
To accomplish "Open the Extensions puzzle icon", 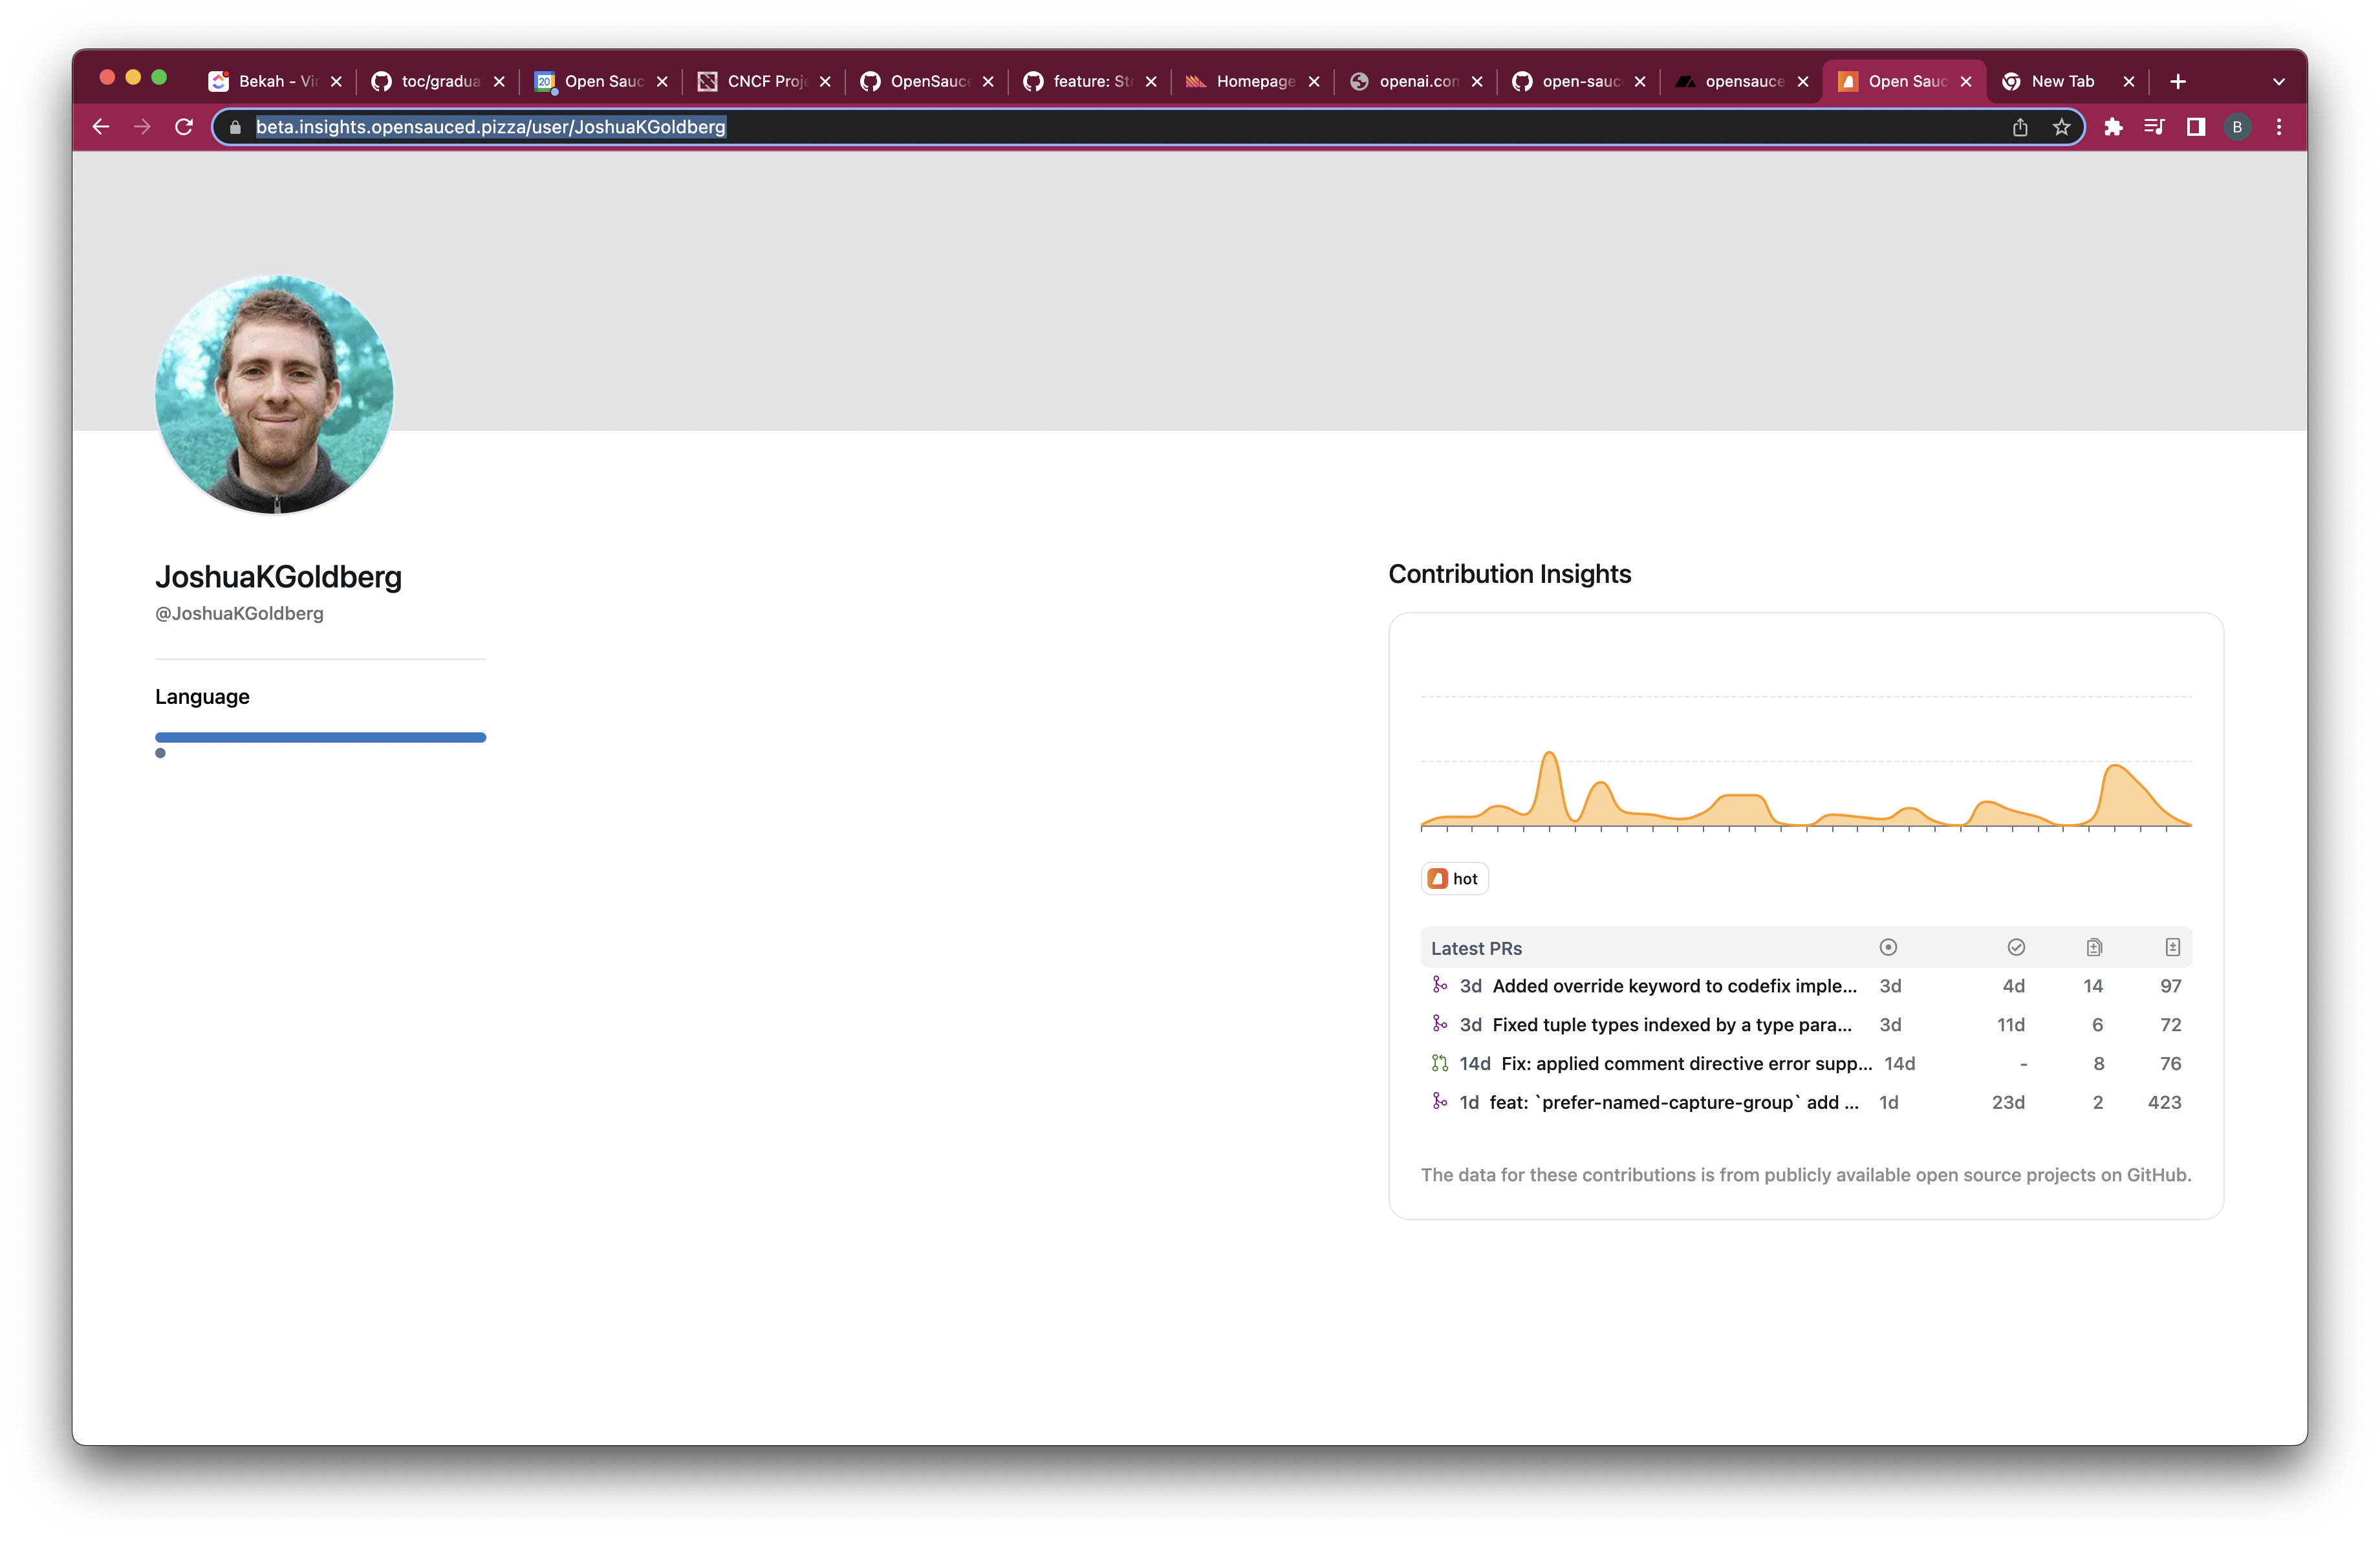I will point(2113,127).
